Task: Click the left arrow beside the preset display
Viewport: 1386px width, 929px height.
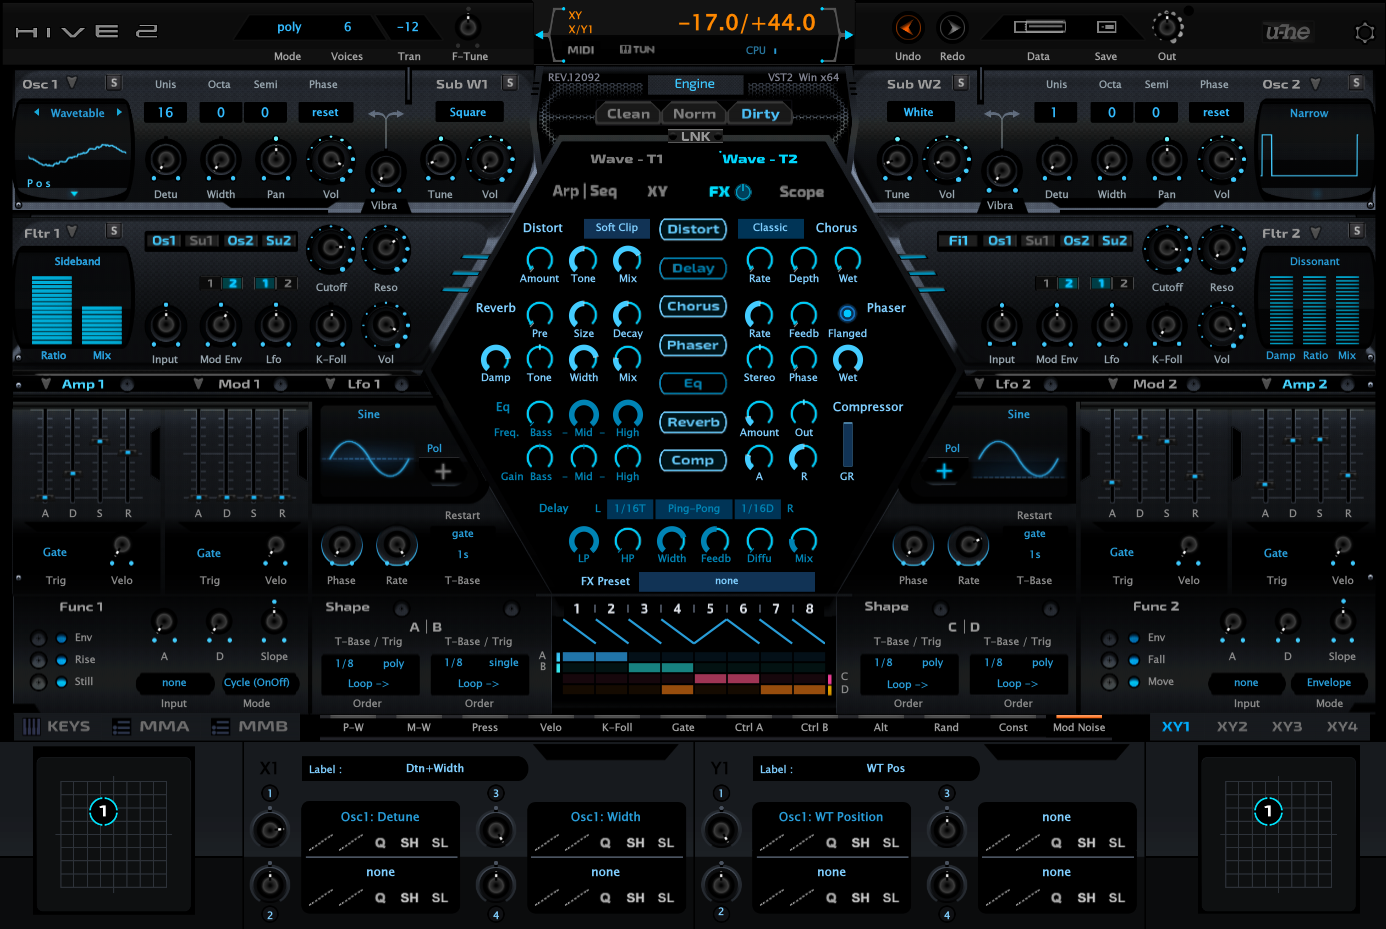Action: point(541,34)
